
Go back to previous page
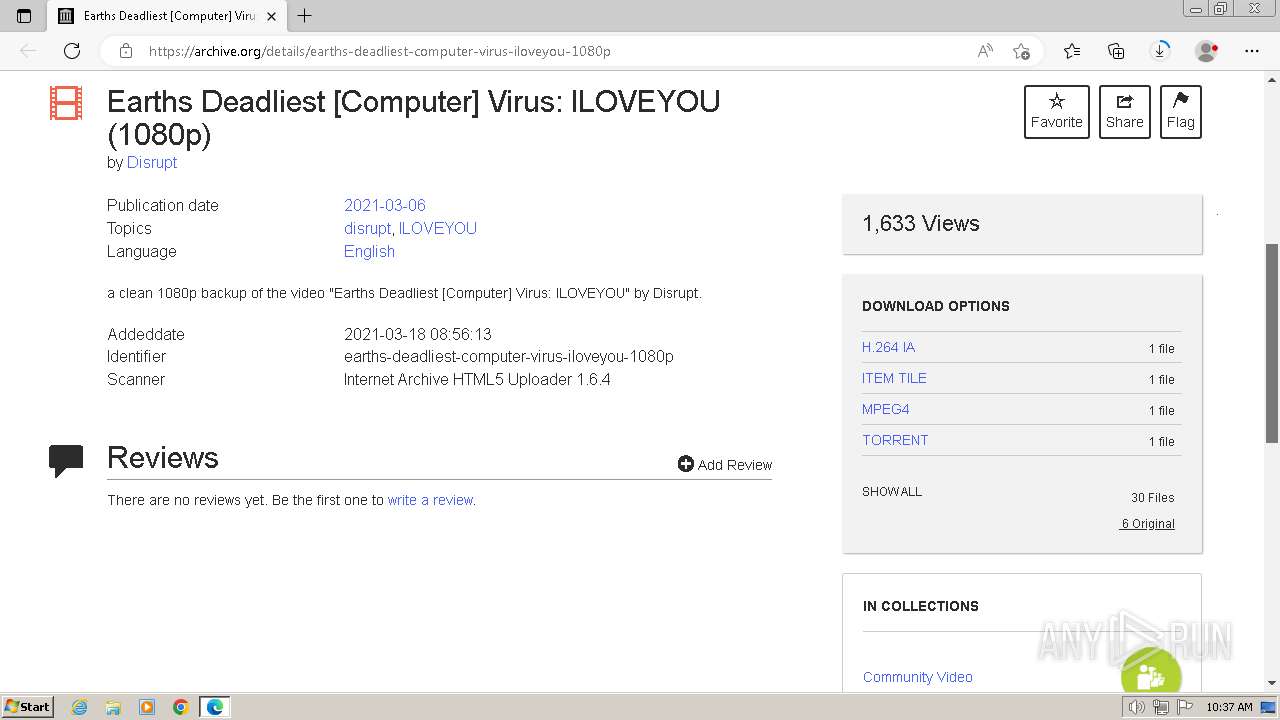pos(28,51)
